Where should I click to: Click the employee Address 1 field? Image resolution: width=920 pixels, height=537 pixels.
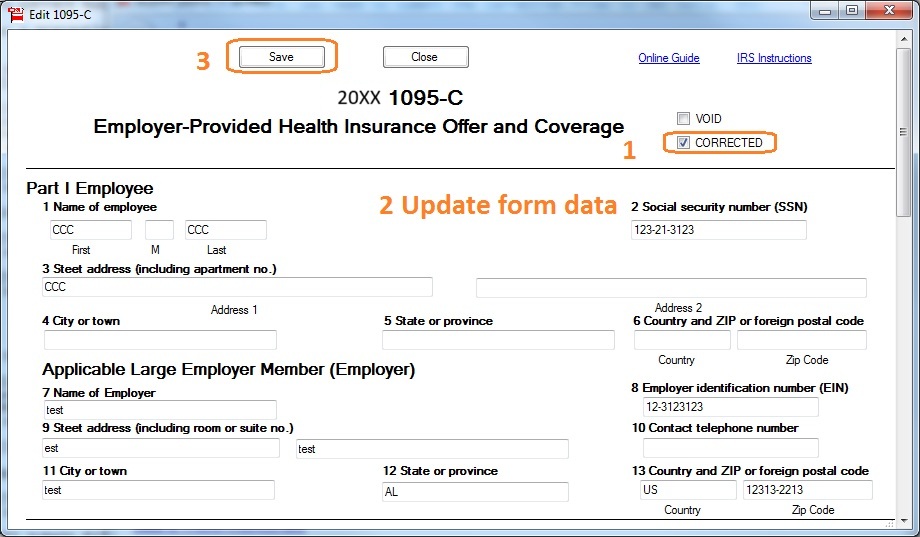[x=237, y=287]
